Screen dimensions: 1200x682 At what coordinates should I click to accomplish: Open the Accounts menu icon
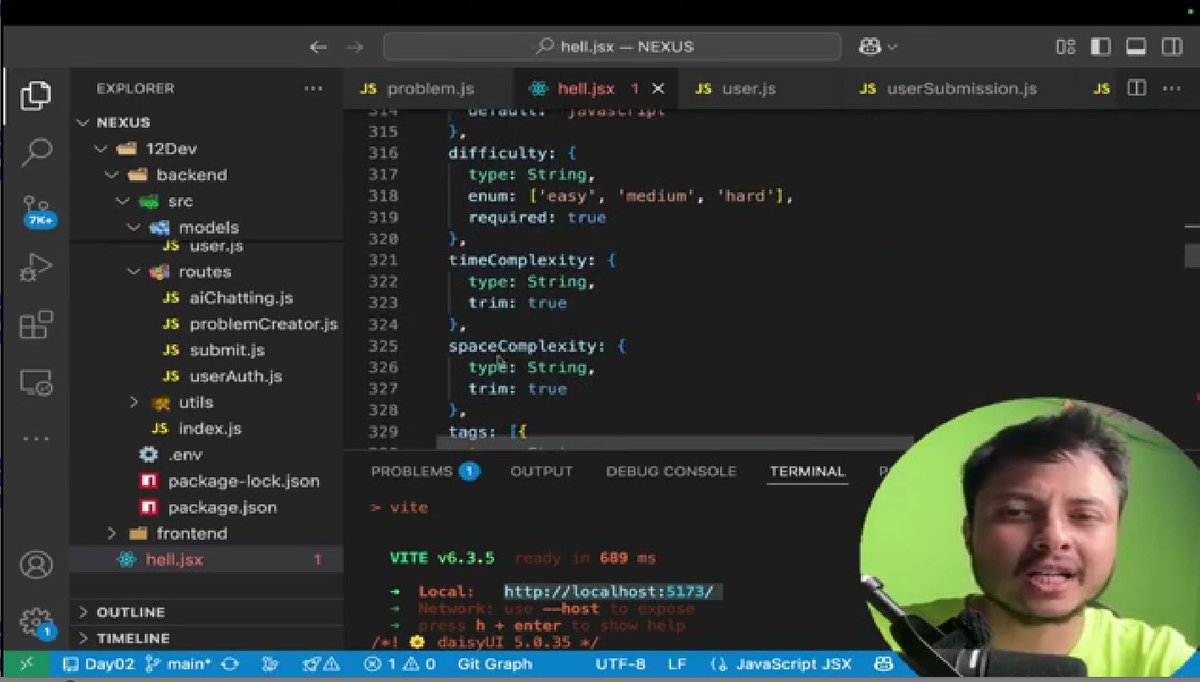click(36, 566)
